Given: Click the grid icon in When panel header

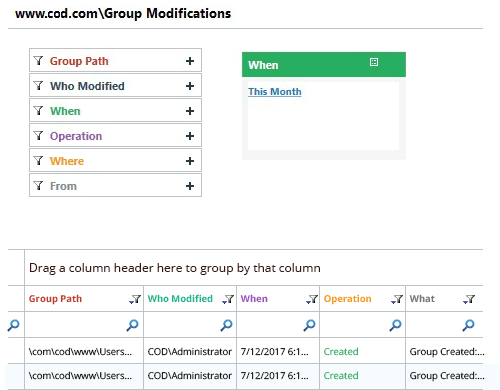Looking at the screenshot, I should pos(374,62).
